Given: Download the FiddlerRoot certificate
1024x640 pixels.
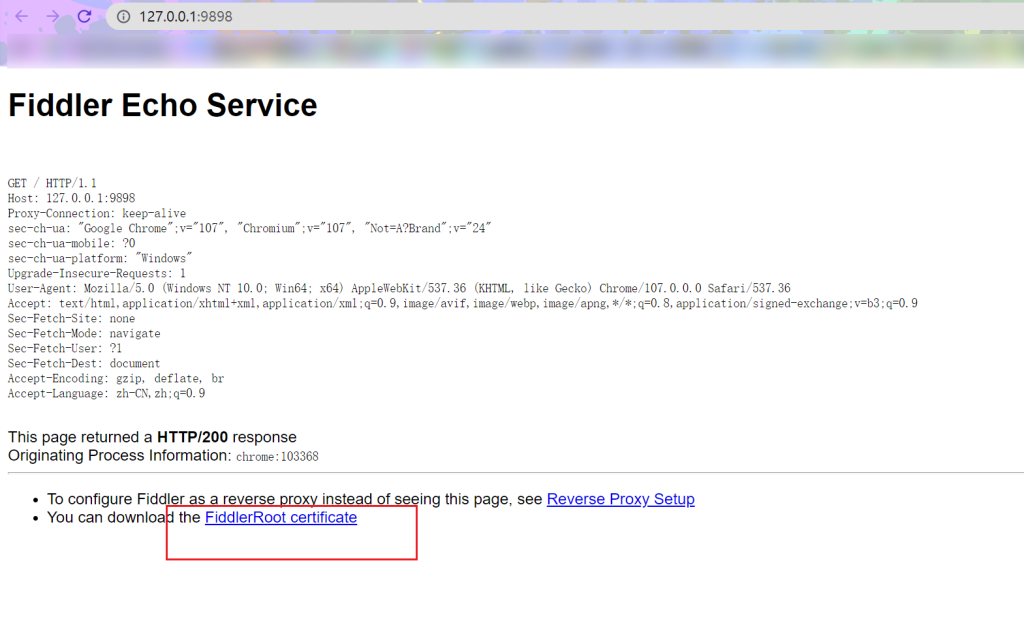Looking at the screenshot, I should (281, 517).
